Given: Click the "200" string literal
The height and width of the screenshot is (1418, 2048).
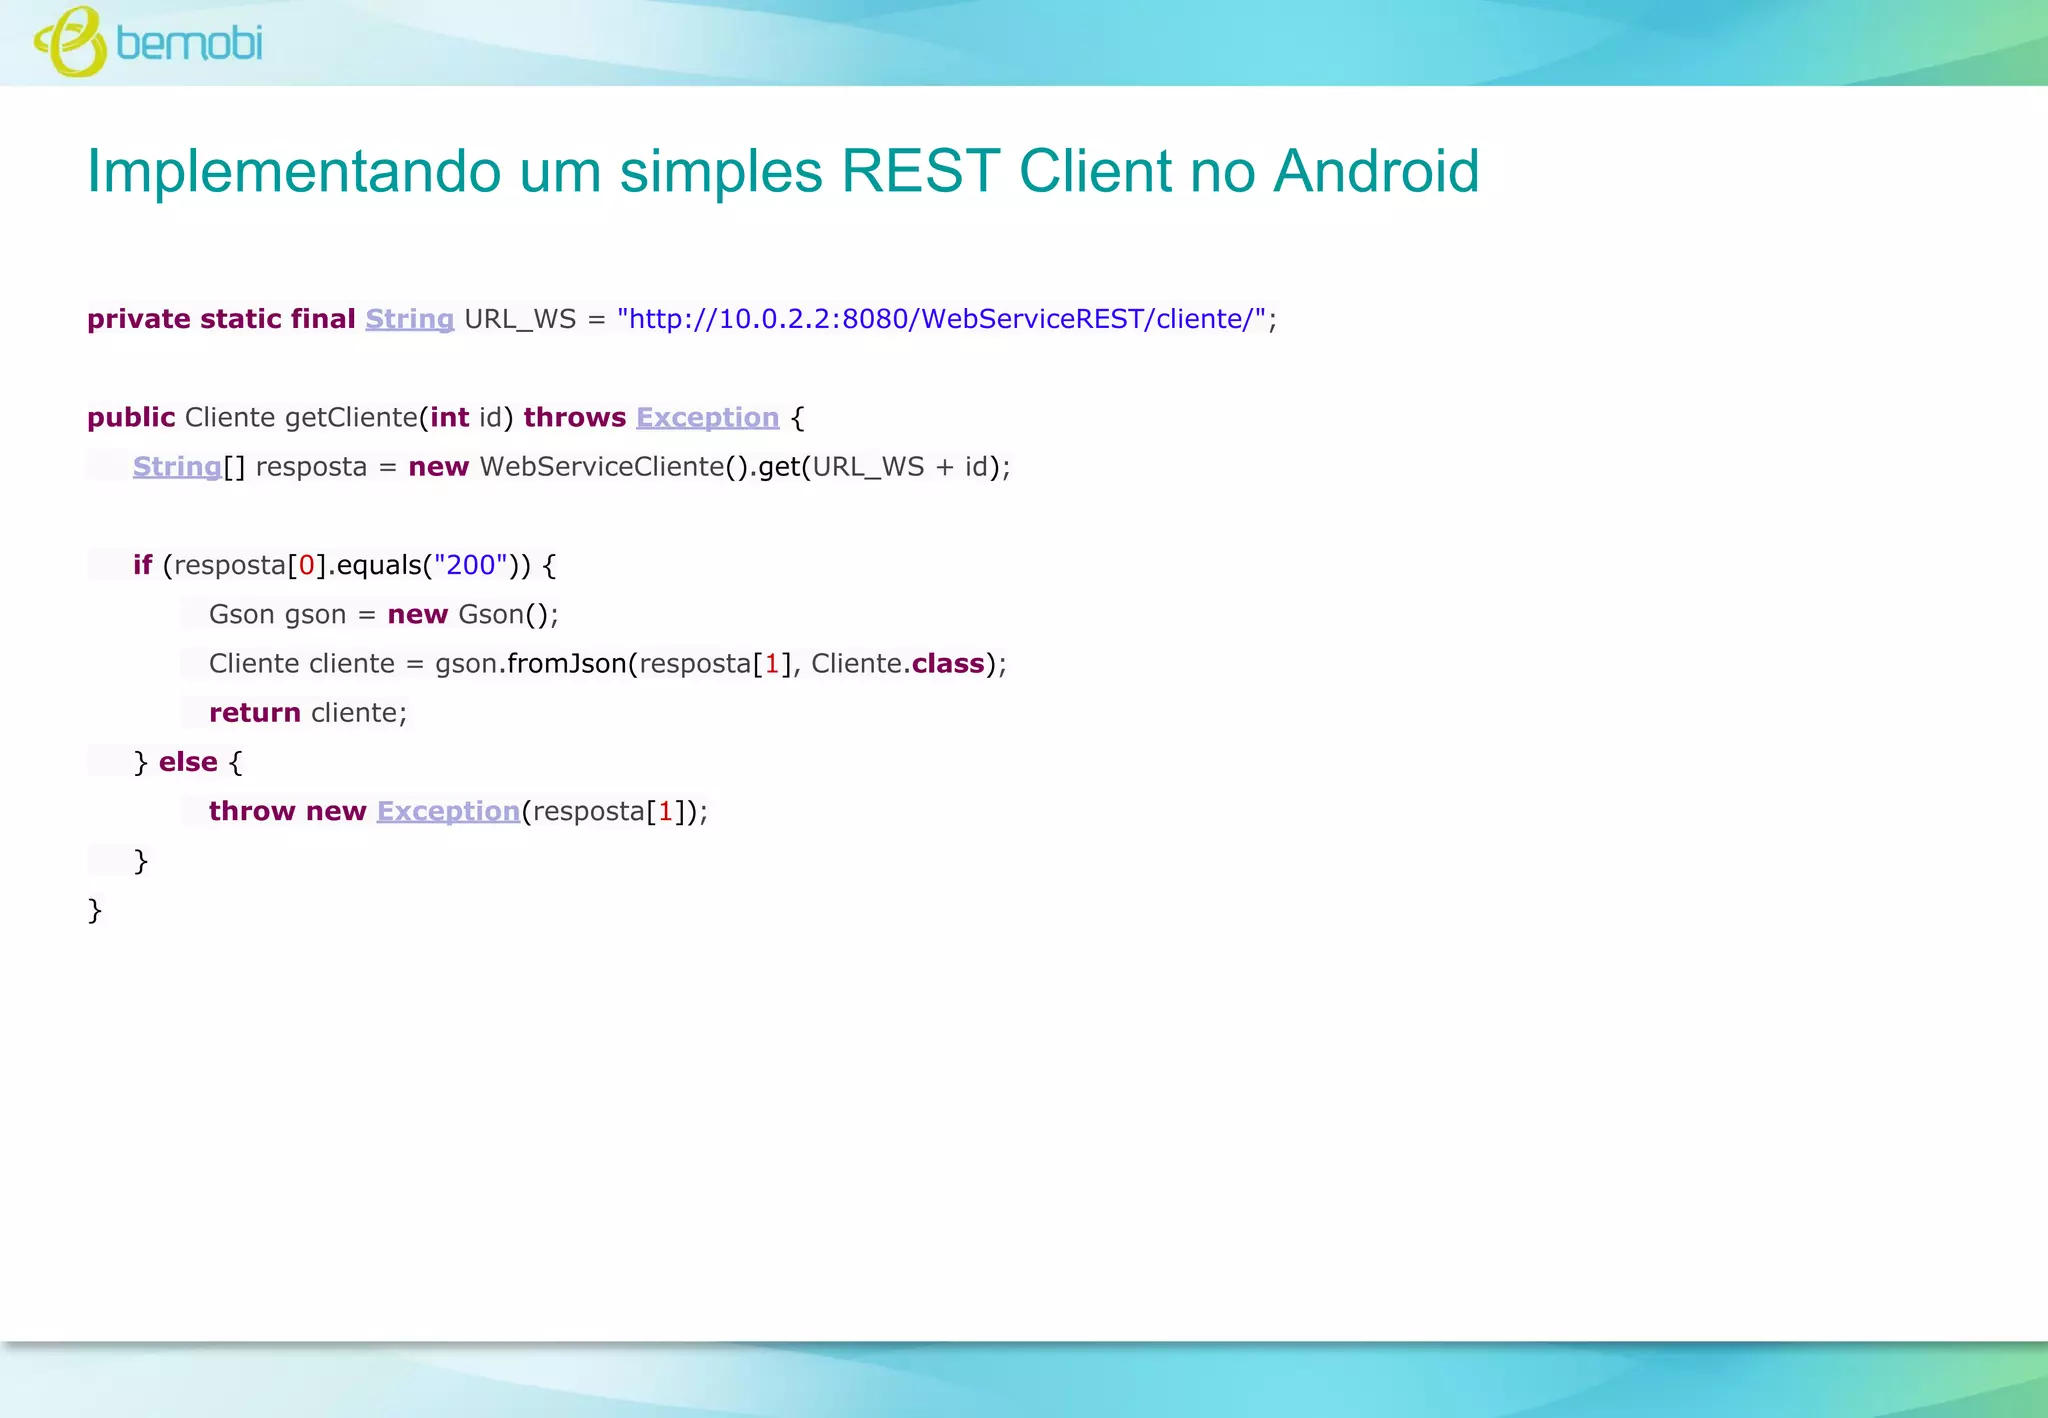Looking at the screenshot, I should point(470,565).
